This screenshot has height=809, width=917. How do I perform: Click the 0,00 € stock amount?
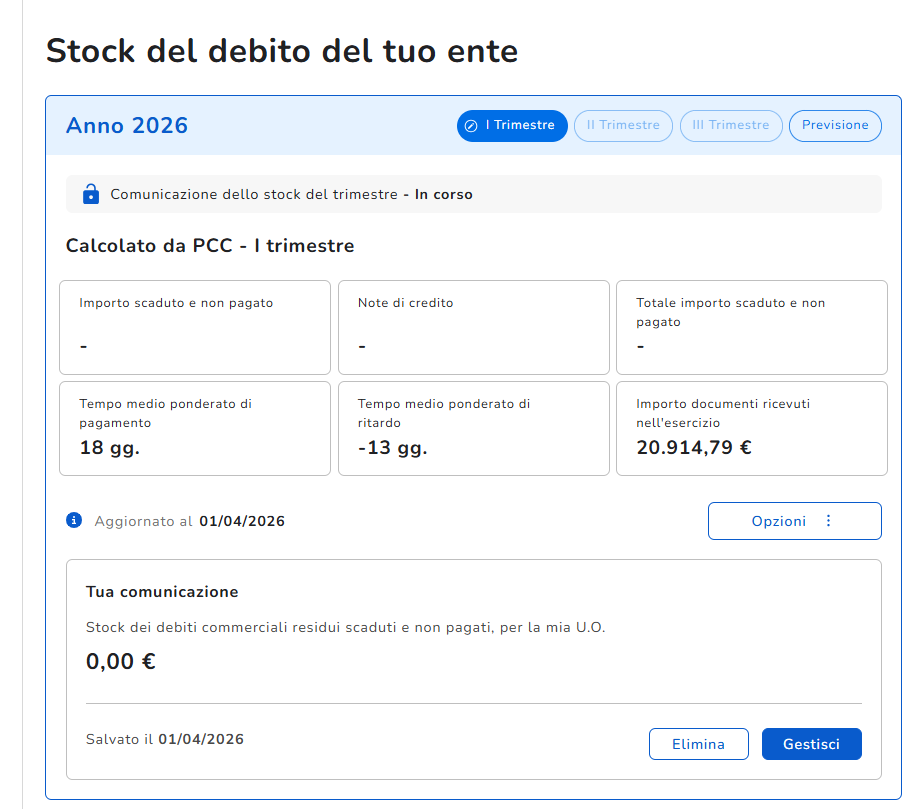tap(121, 661)
